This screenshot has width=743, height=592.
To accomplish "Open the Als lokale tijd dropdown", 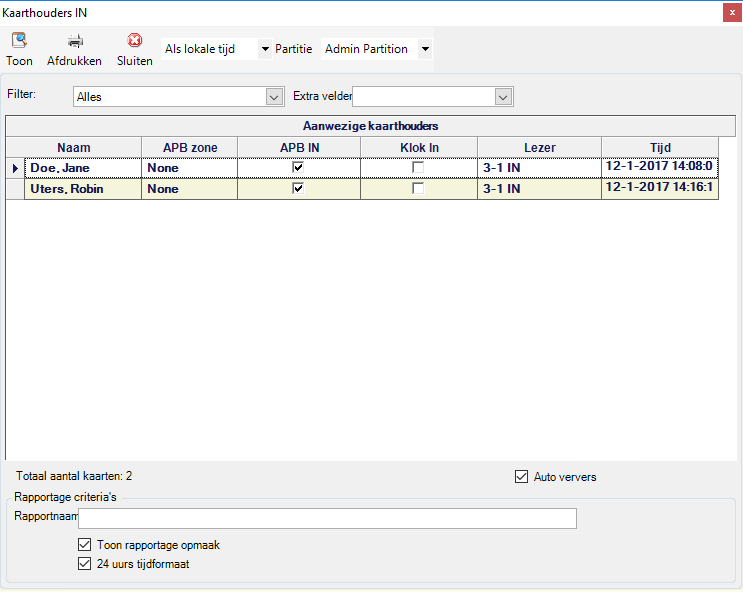I will point(265,49).
